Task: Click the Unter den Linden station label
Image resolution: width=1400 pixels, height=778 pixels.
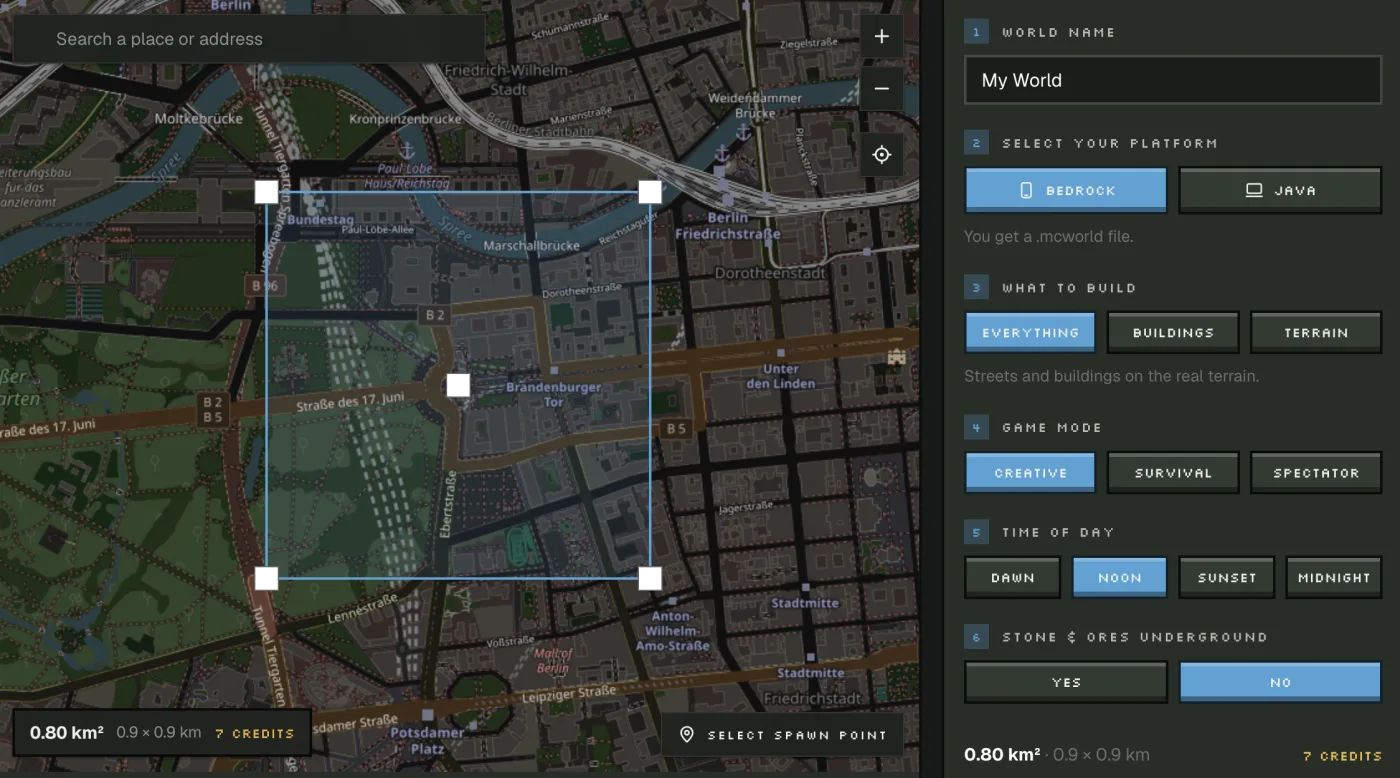Action: [x=781, y=376]
